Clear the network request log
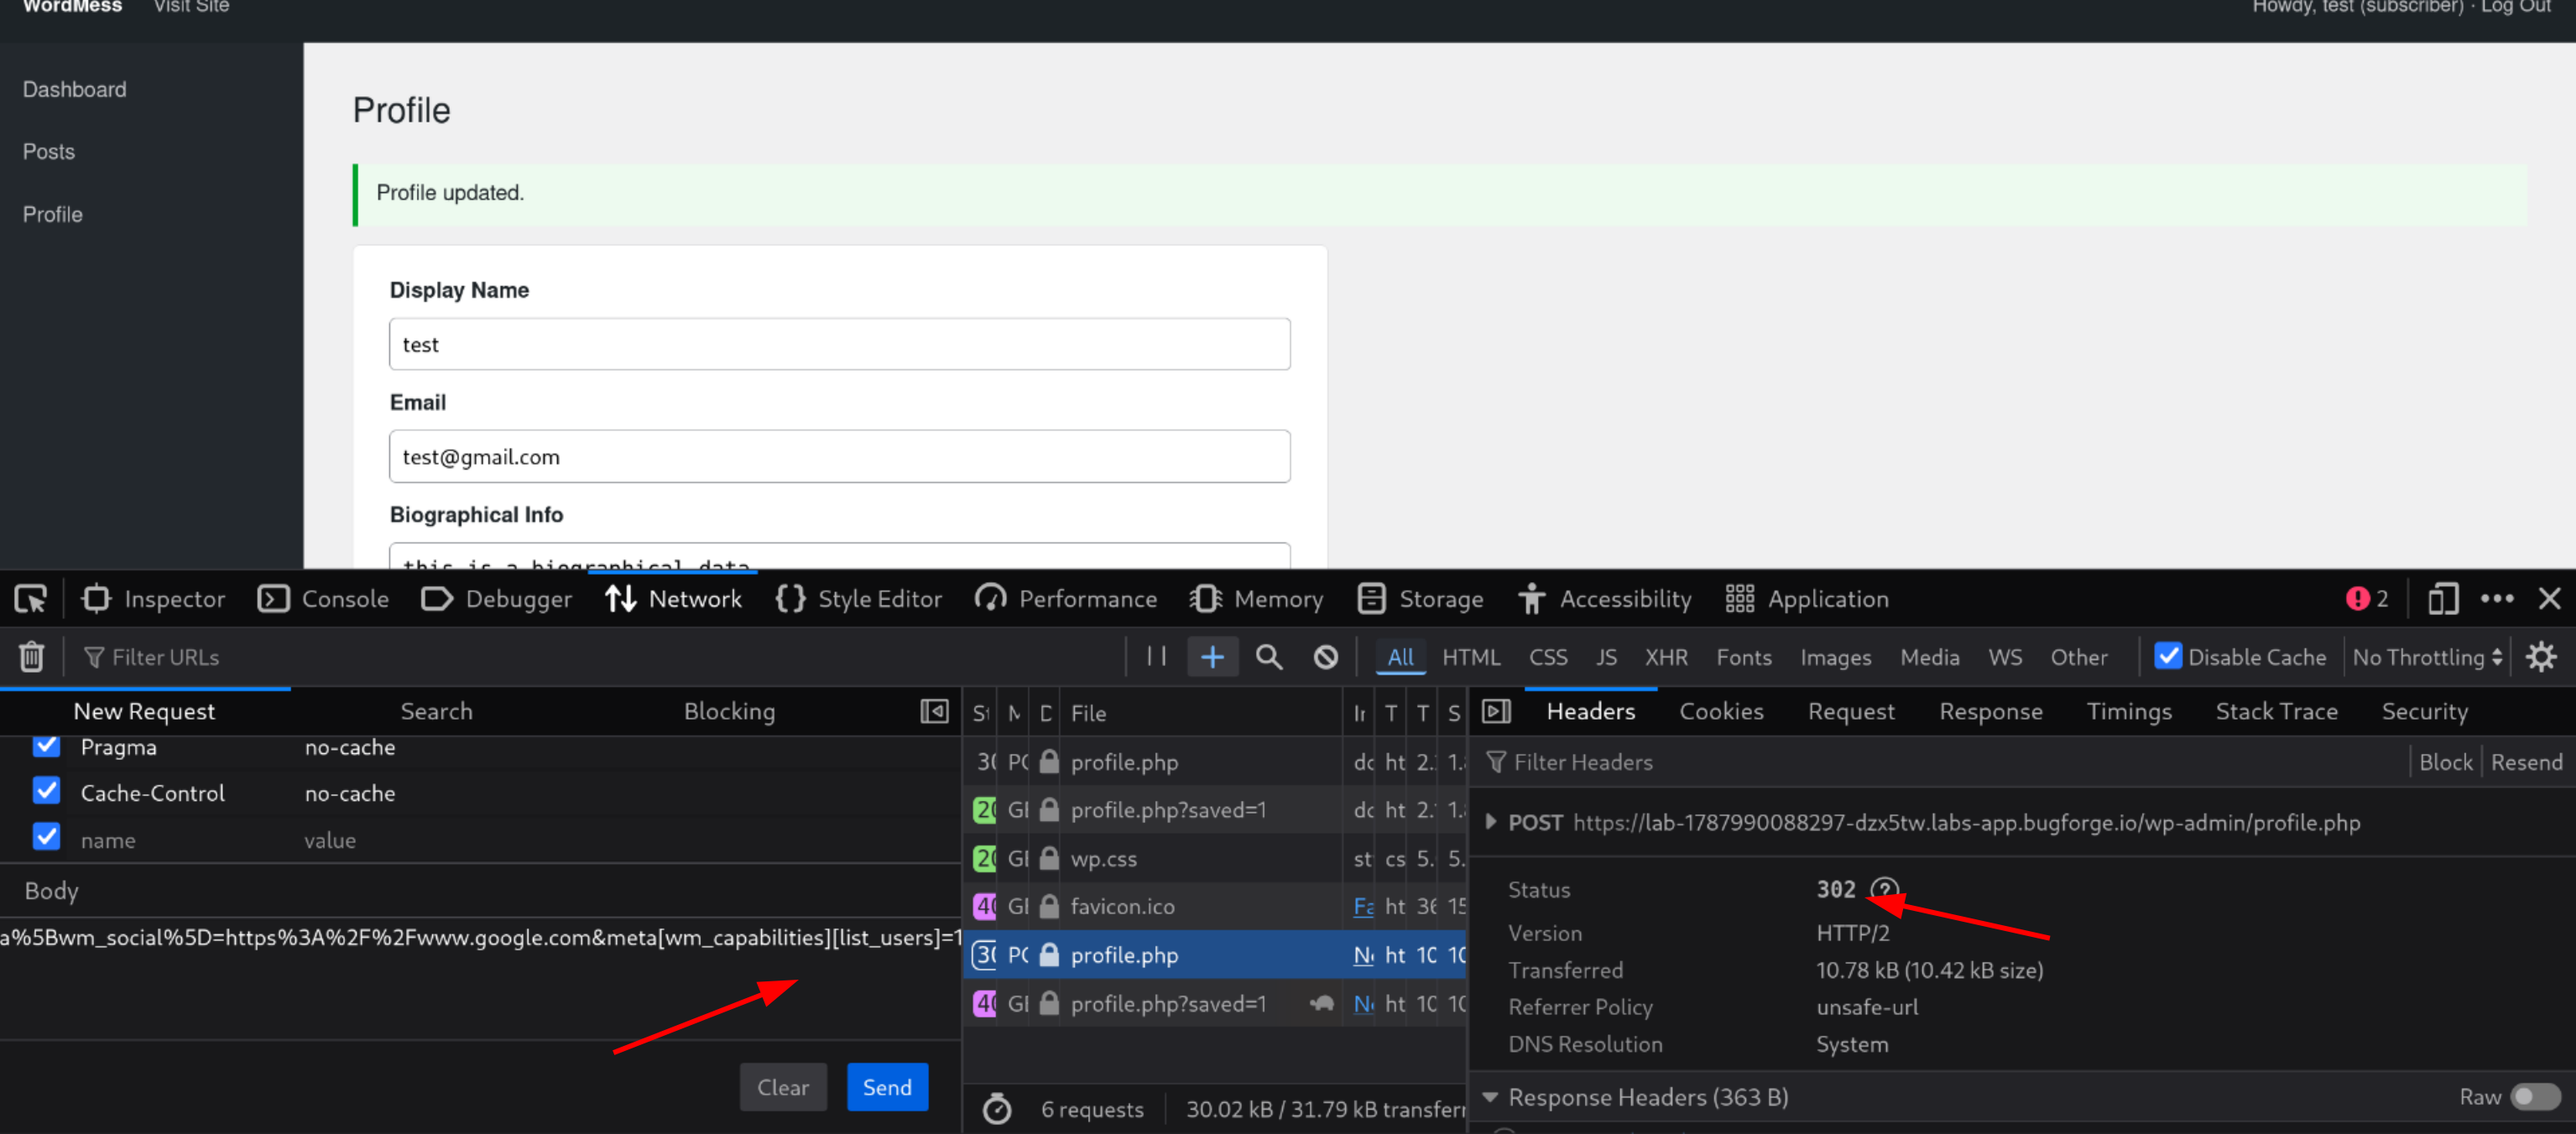 [31, 657]
